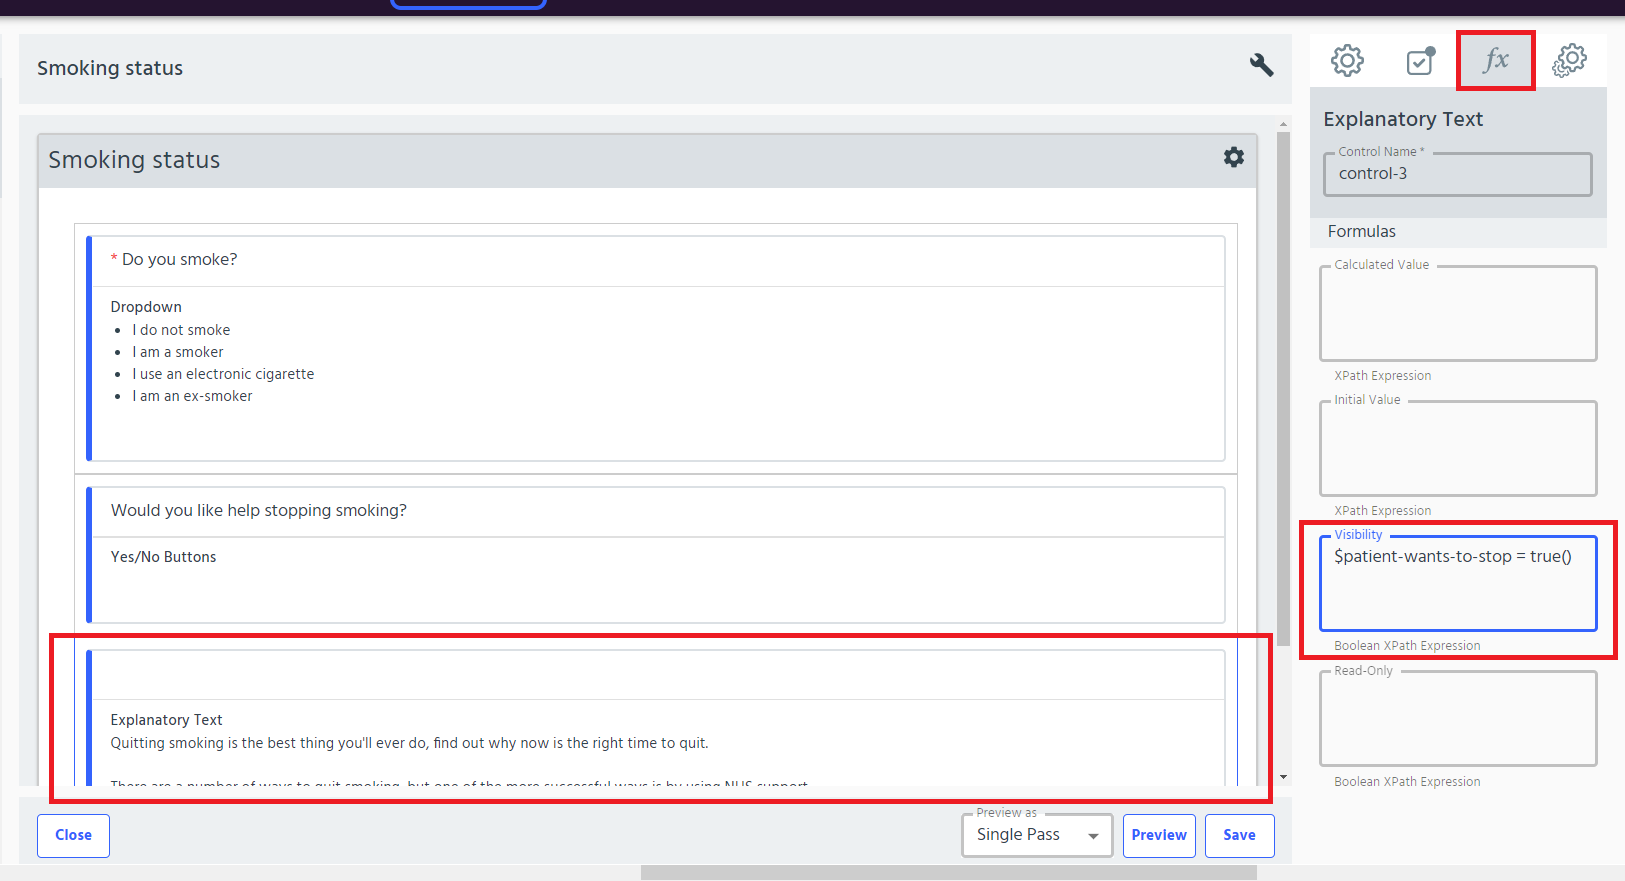
Task: Click the Calculated Value expression box
Action: (1458, 313)
